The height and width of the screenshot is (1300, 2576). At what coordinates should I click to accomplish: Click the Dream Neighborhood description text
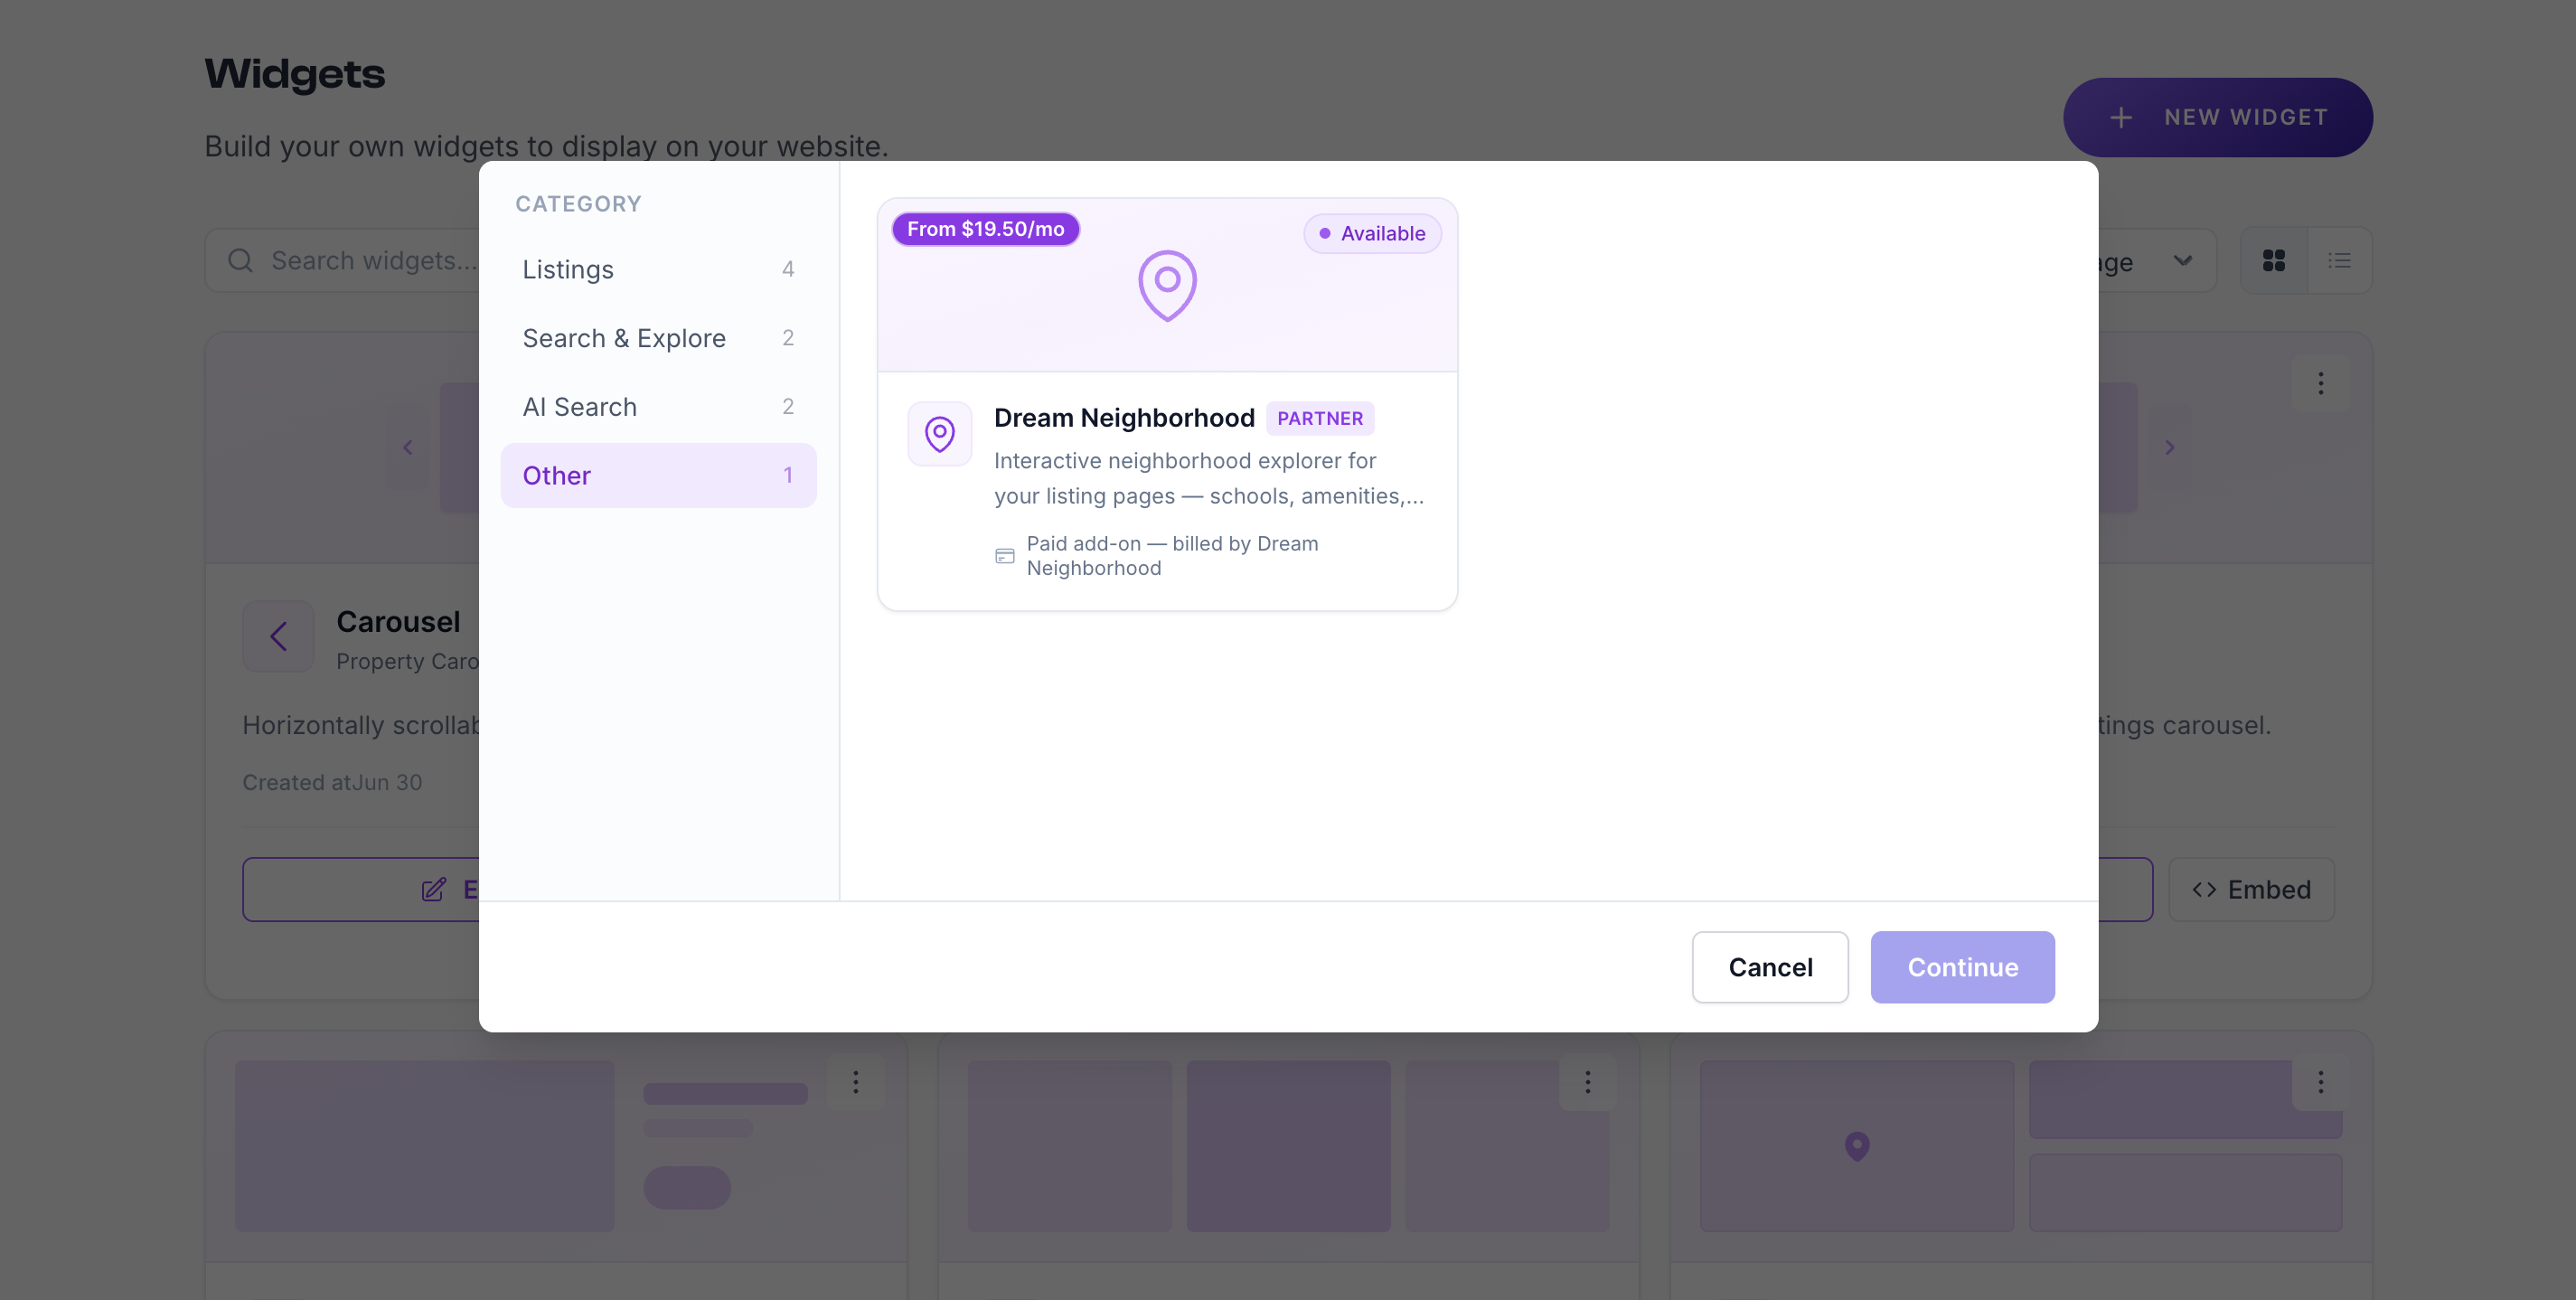tap(1209, 478)
